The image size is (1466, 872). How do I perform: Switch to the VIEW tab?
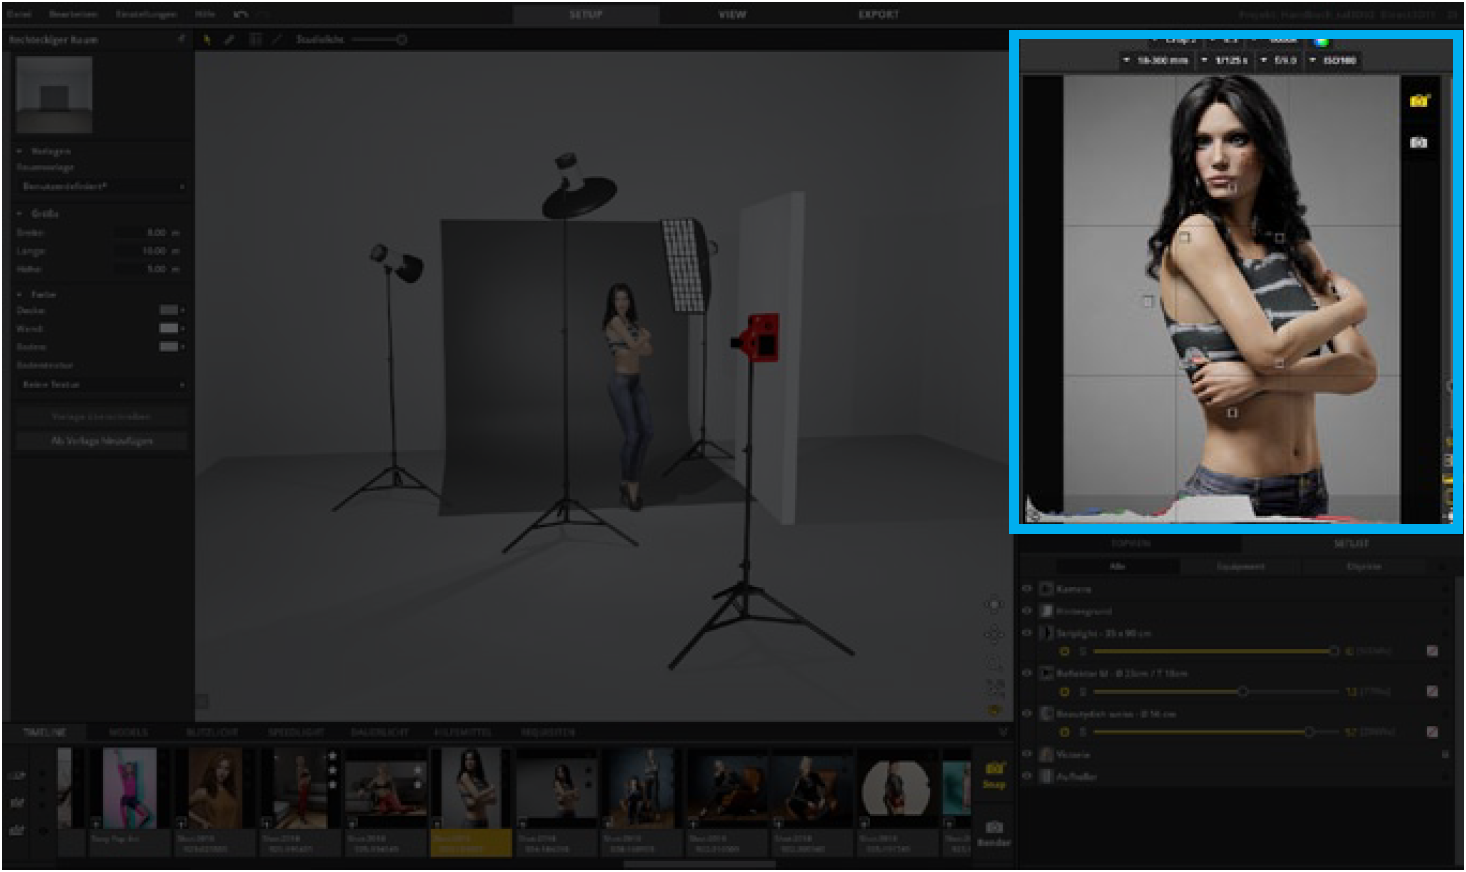pyautogui.click(x=732, y=15)
